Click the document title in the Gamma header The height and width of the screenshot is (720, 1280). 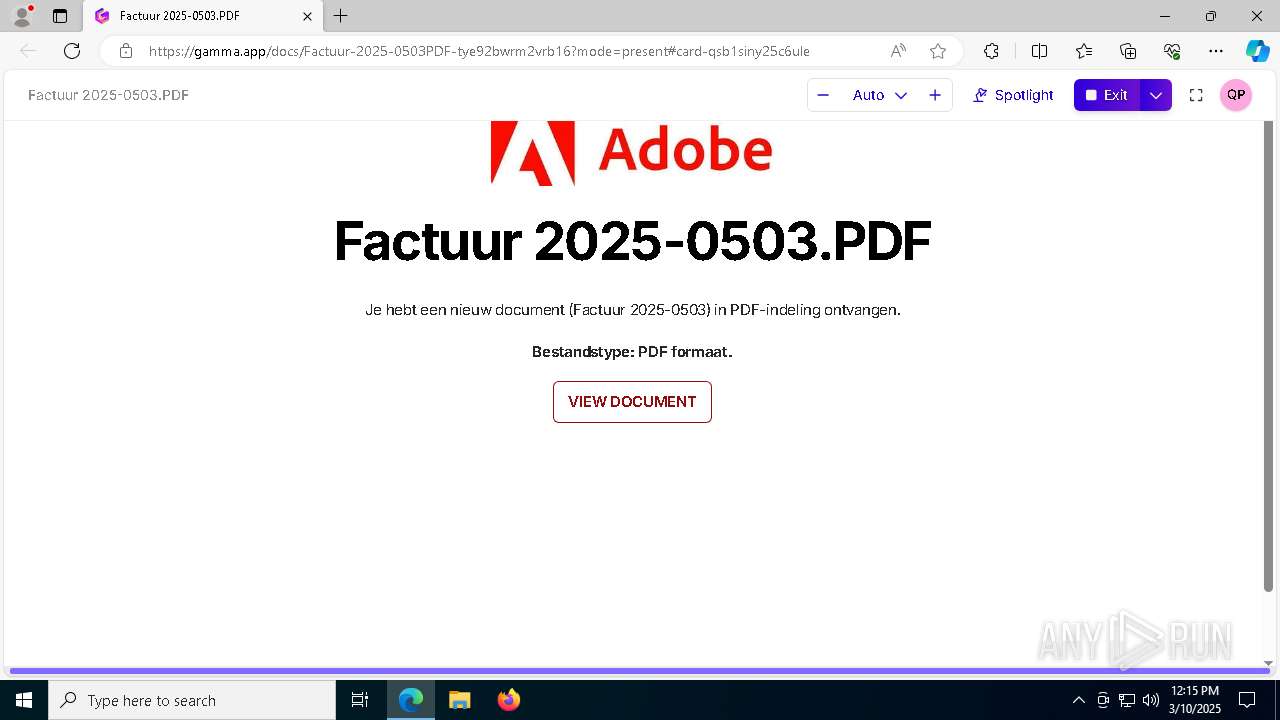pyautogui.click(x=108, y=95)
